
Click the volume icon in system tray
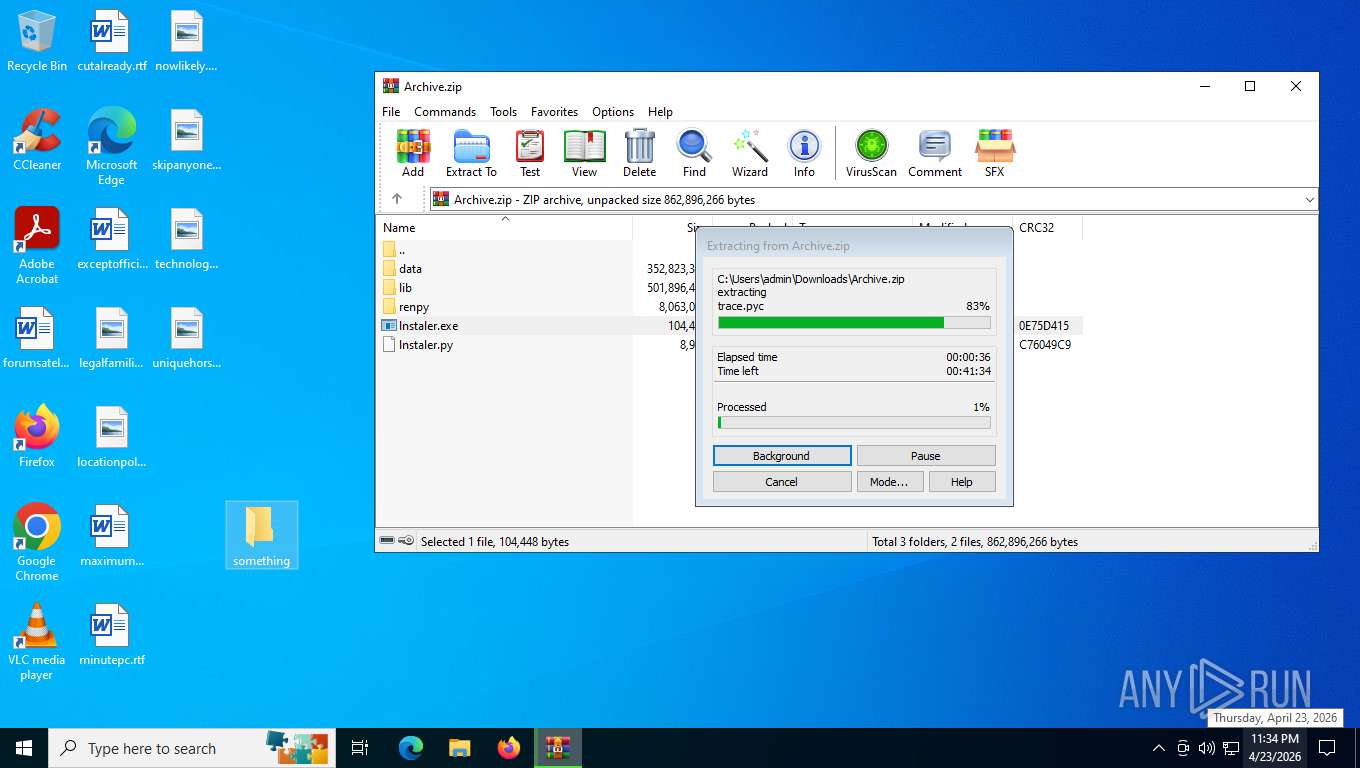pos(1207,748)
